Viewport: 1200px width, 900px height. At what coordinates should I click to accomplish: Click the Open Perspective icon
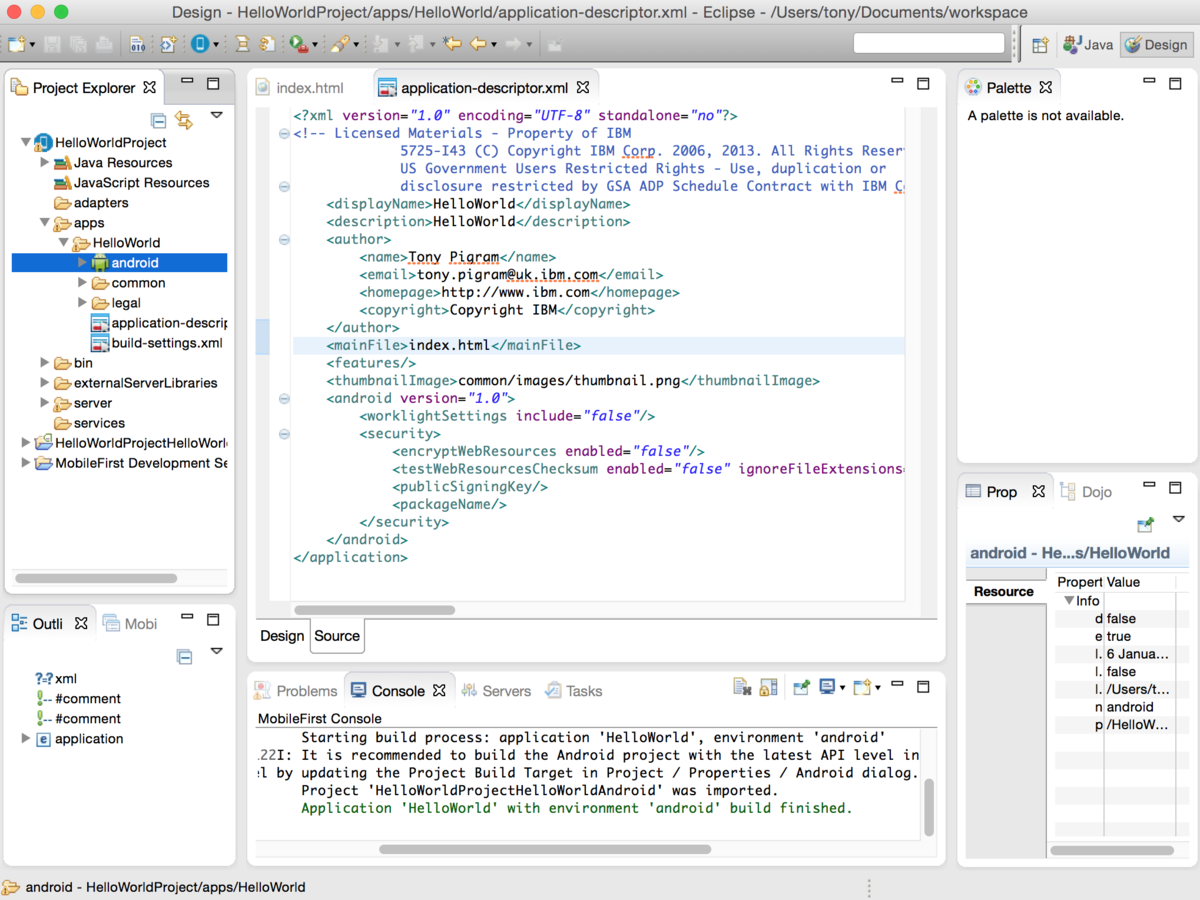pyautogui.click(x=1040, y=44)
